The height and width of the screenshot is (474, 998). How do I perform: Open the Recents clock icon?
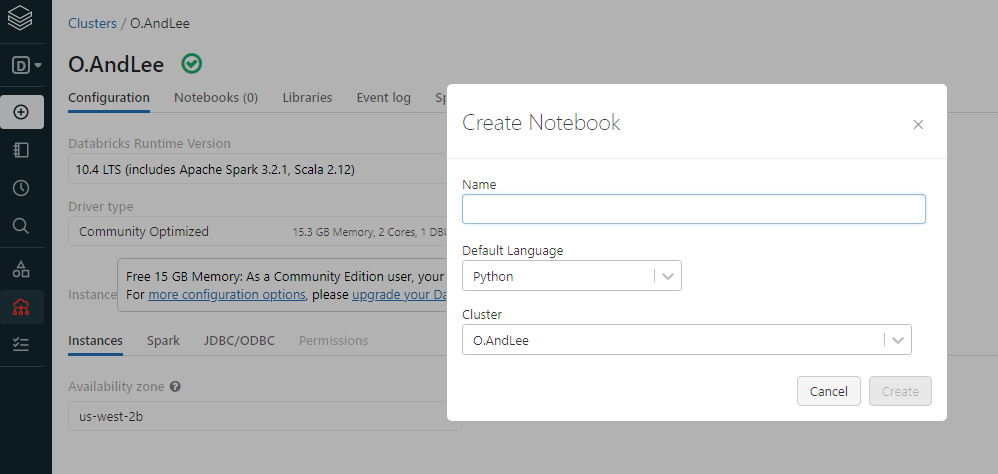(22, 188)
